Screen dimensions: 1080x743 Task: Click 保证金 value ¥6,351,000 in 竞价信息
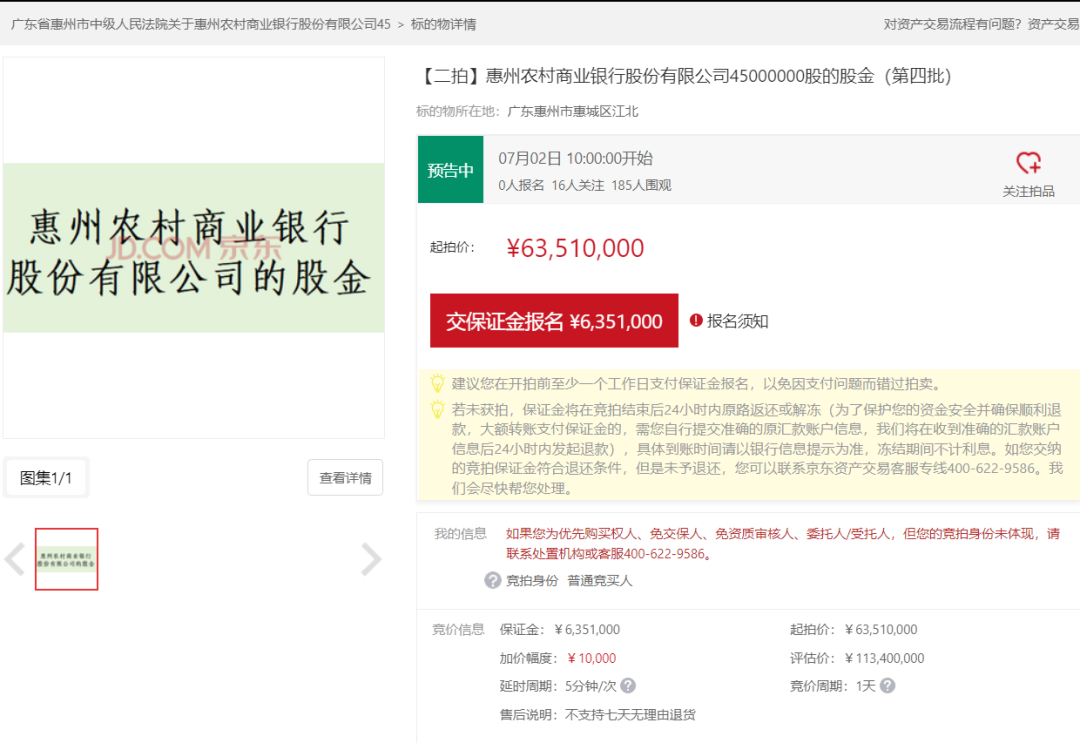coord(587,629)
